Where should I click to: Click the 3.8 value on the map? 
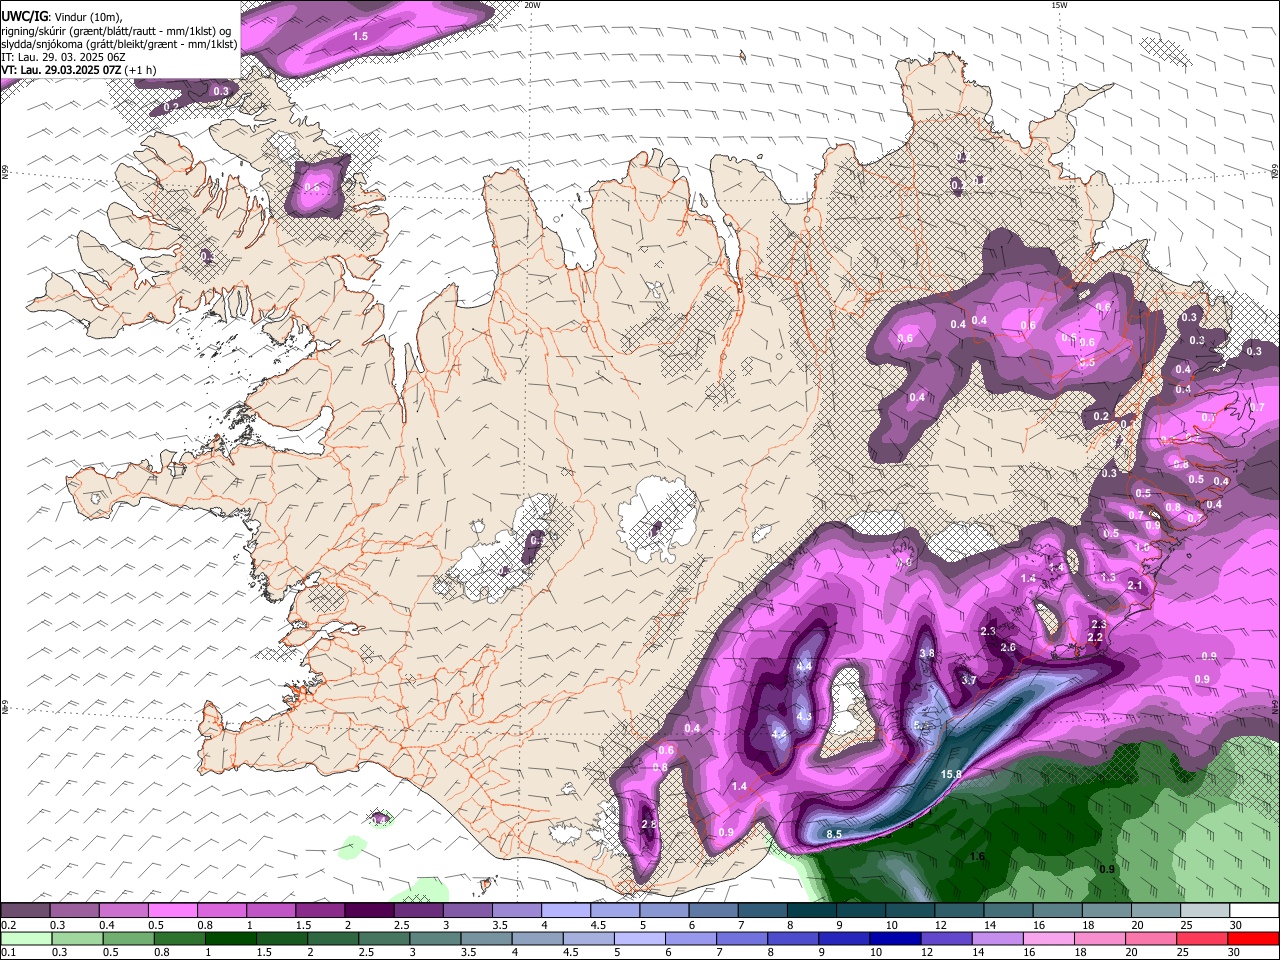tap(927, 653)
